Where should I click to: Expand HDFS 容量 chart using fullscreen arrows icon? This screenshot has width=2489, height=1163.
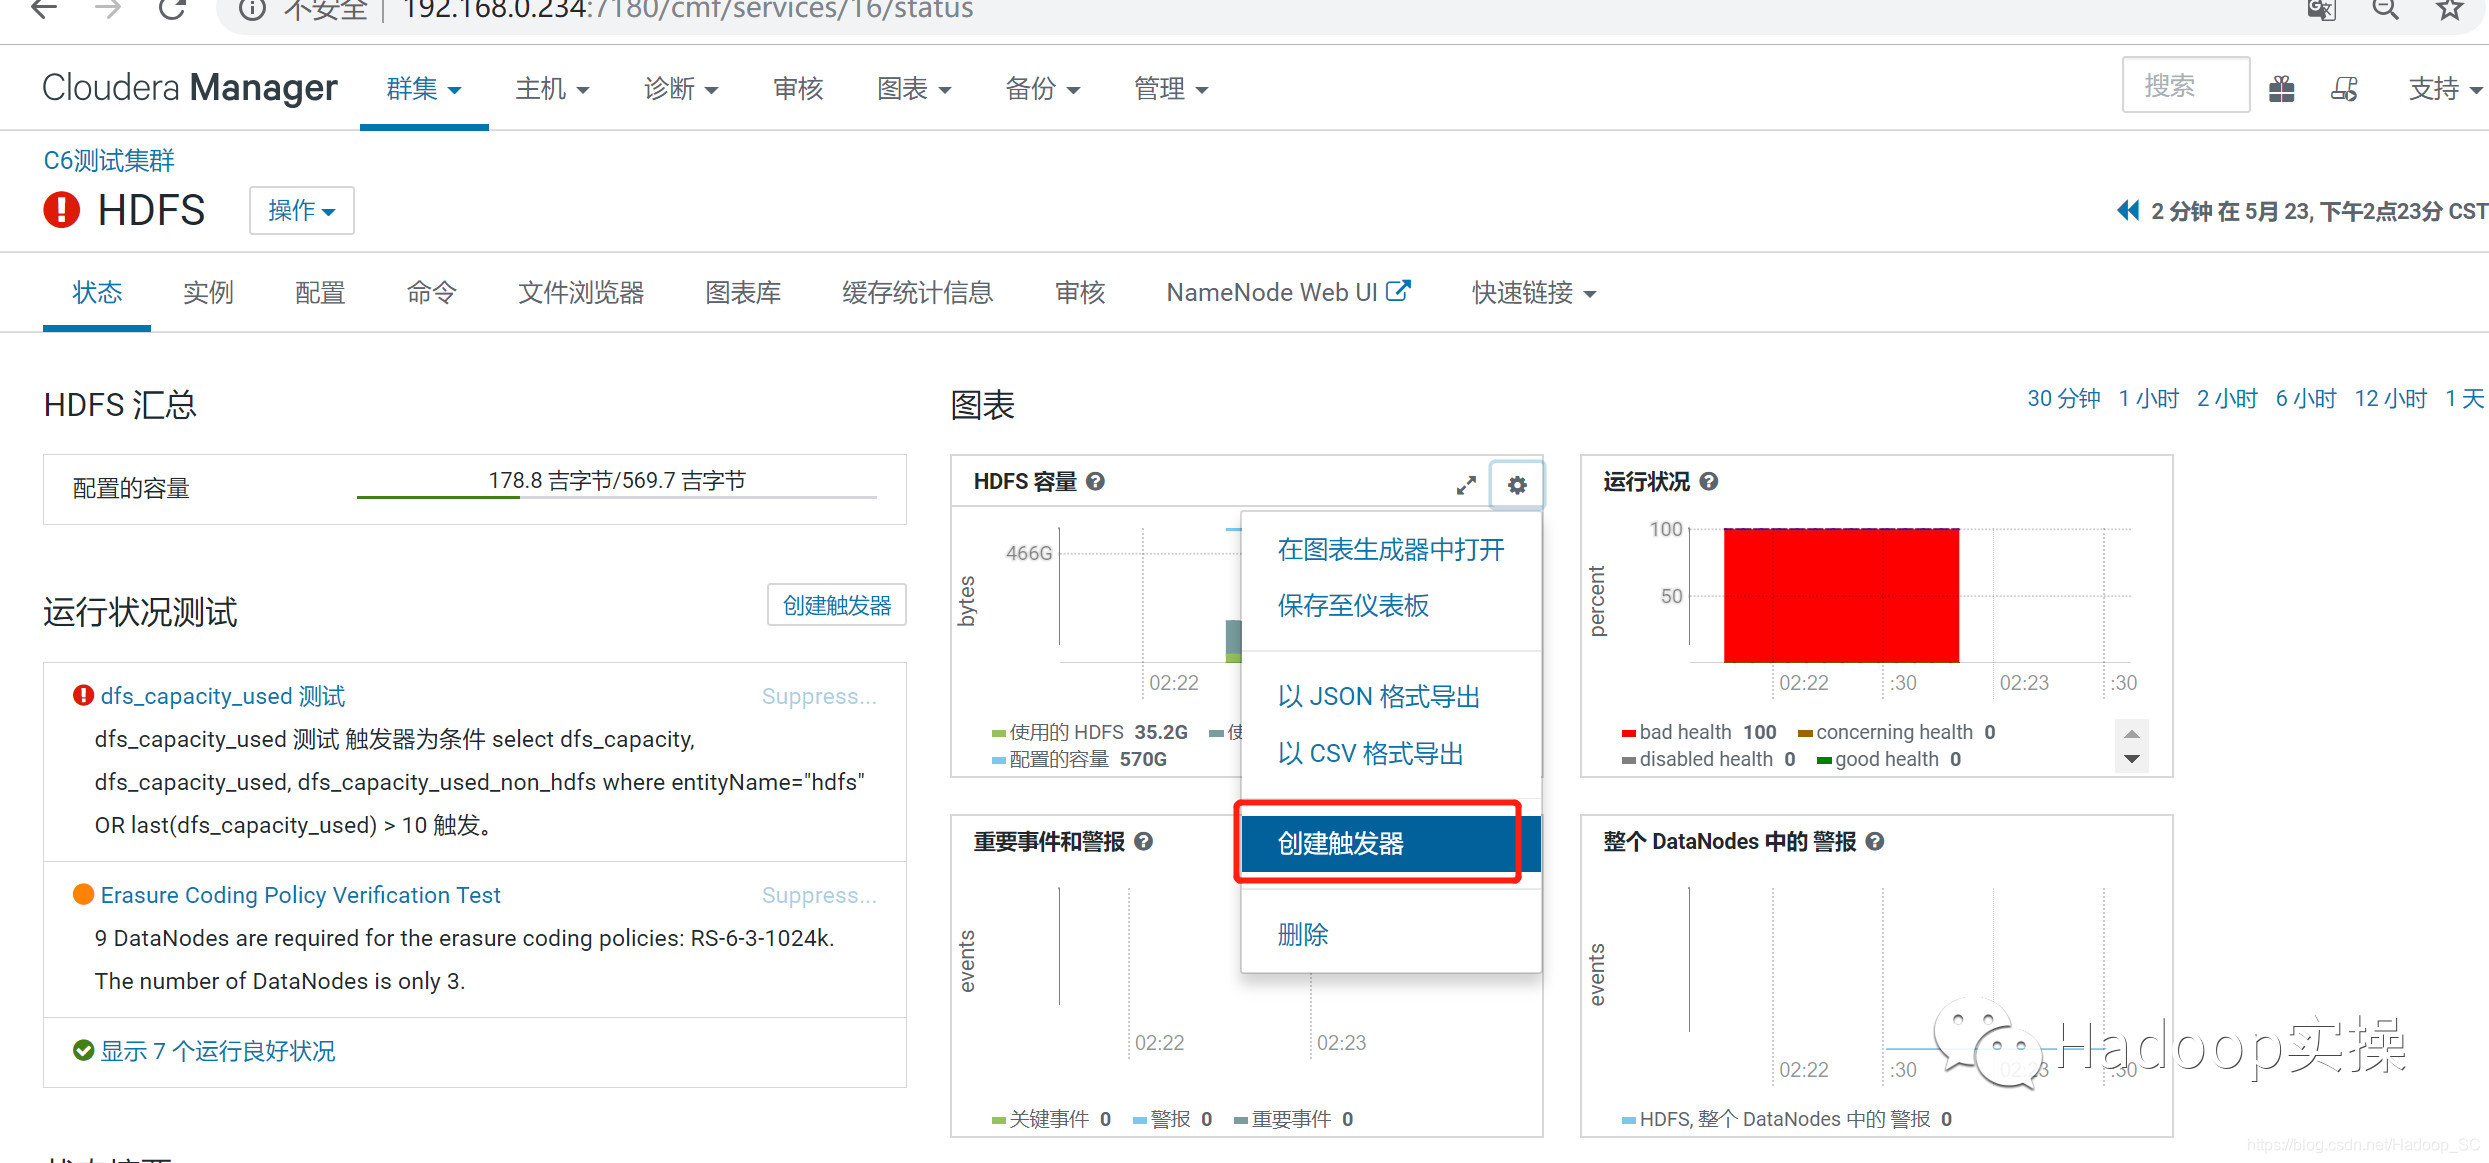[x=1465, y=484]
